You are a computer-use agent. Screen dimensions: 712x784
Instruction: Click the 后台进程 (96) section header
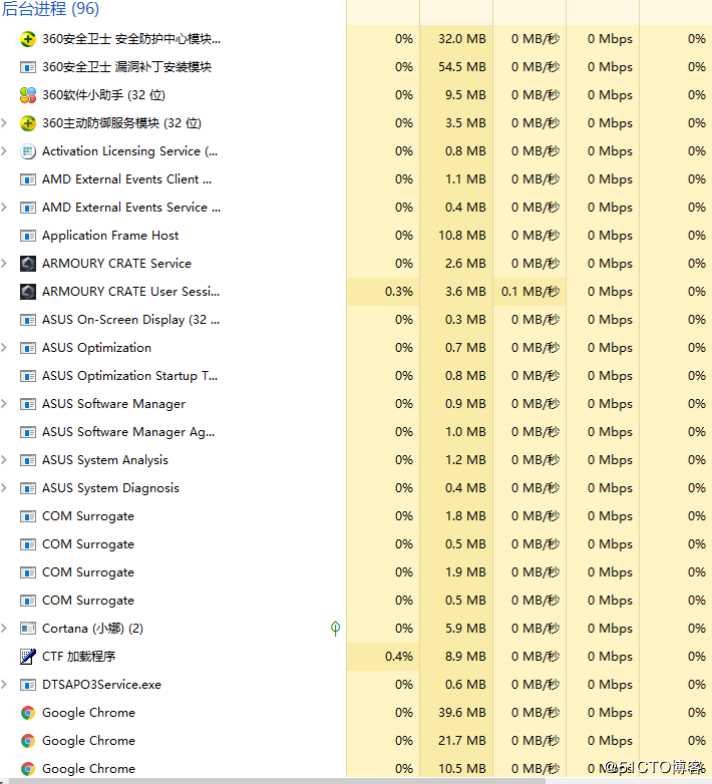click(50, 8)
